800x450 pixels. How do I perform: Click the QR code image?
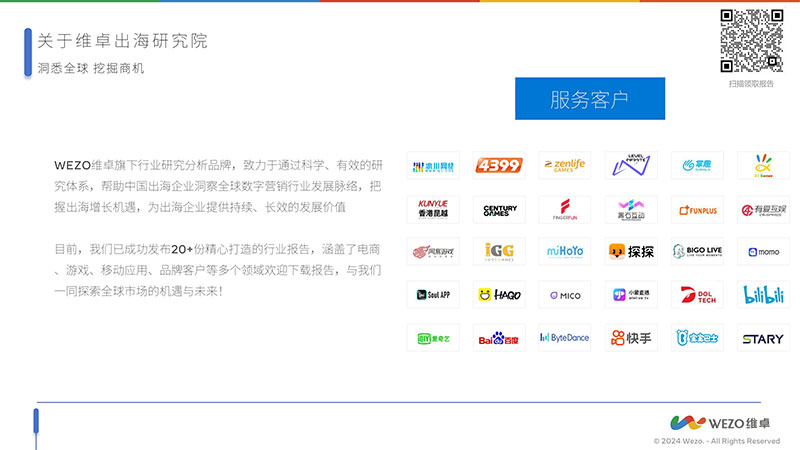[752, 41]
